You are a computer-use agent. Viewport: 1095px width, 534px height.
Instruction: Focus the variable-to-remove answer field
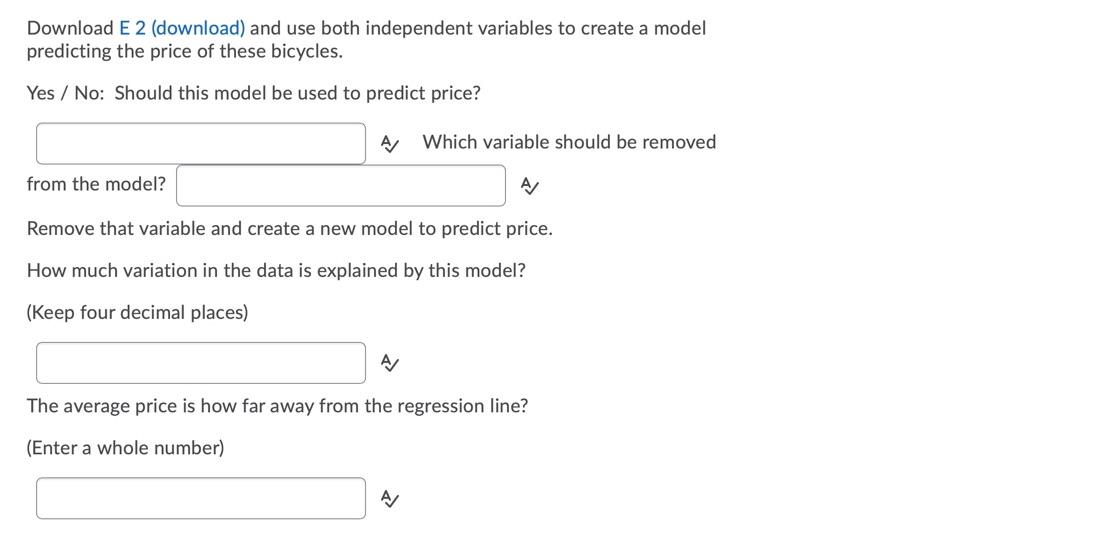(x=341, y=185)
